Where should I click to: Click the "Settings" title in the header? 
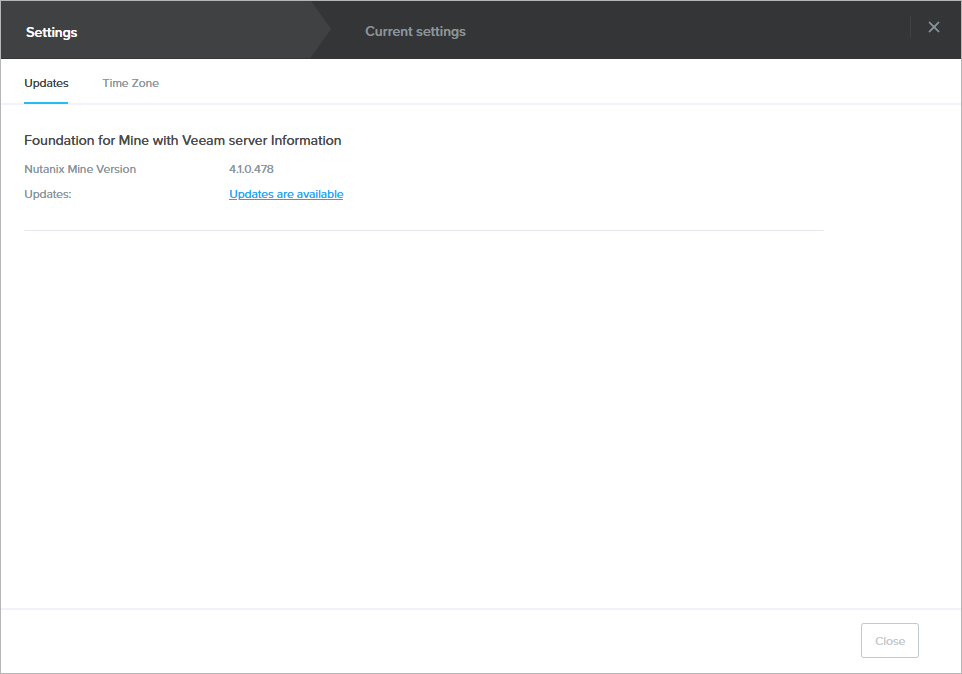[52, 33]
